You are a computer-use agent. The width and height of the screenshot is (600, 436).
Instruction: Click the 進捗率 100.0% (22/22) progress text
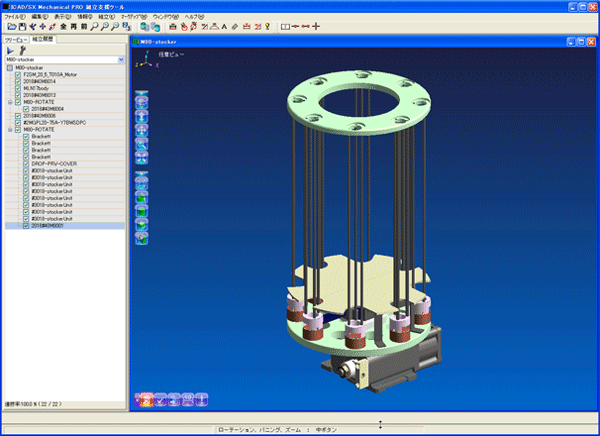tap(33, 404)
